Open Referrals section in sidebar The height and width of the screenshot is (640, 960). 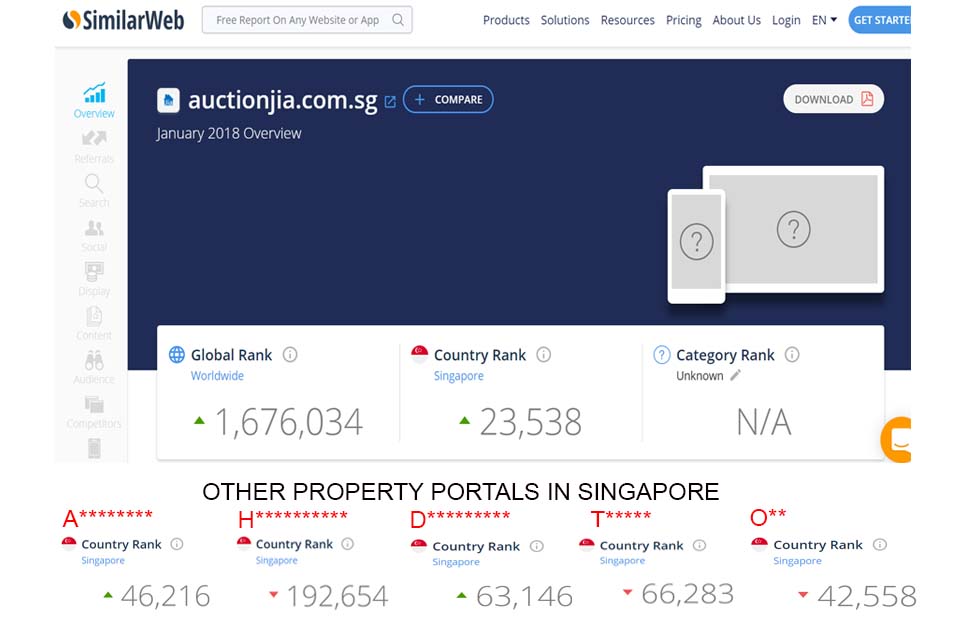tap(94, 148)
